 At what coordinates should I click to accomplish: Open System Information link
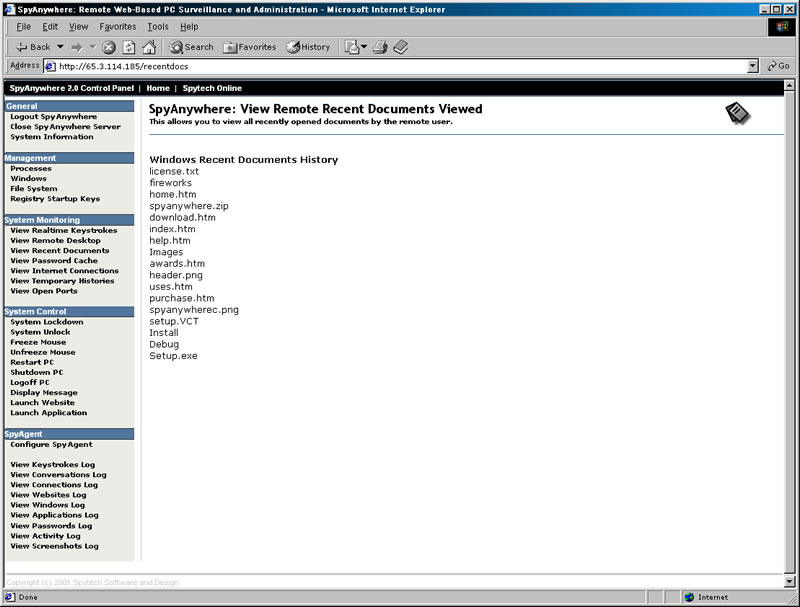[x=52, y=137]
